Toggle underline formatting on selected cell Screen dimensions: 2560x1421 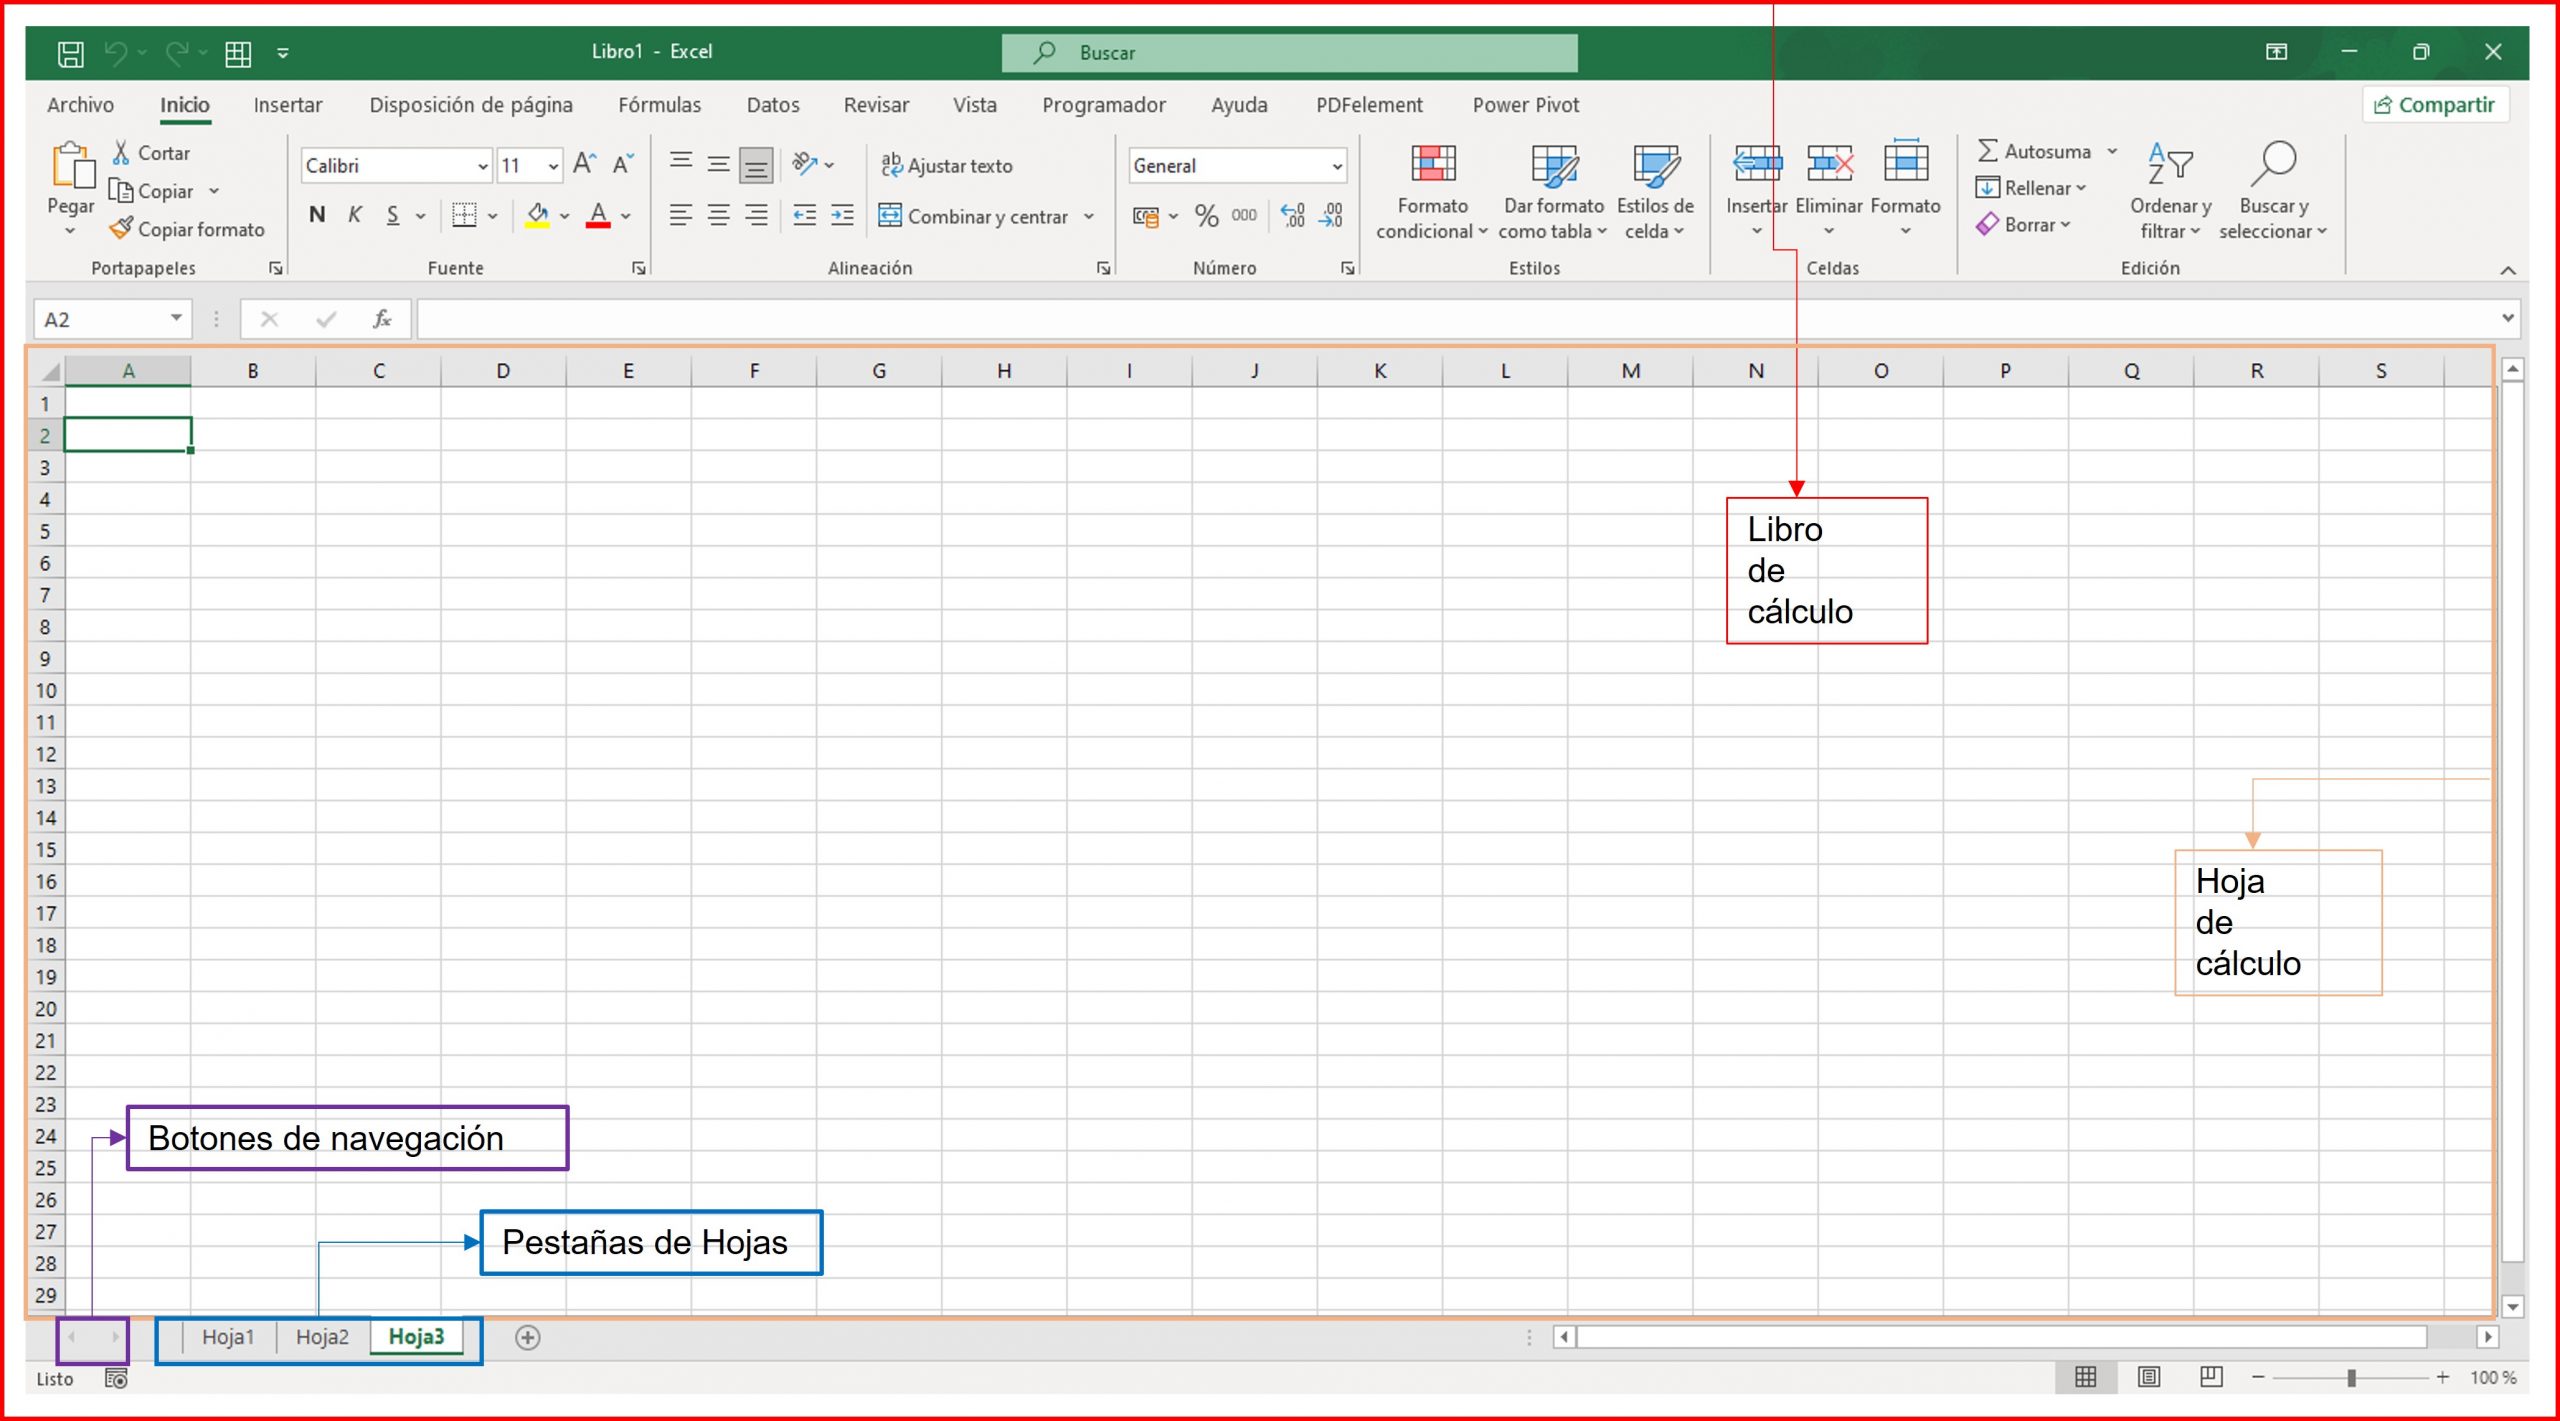[391, 214]
